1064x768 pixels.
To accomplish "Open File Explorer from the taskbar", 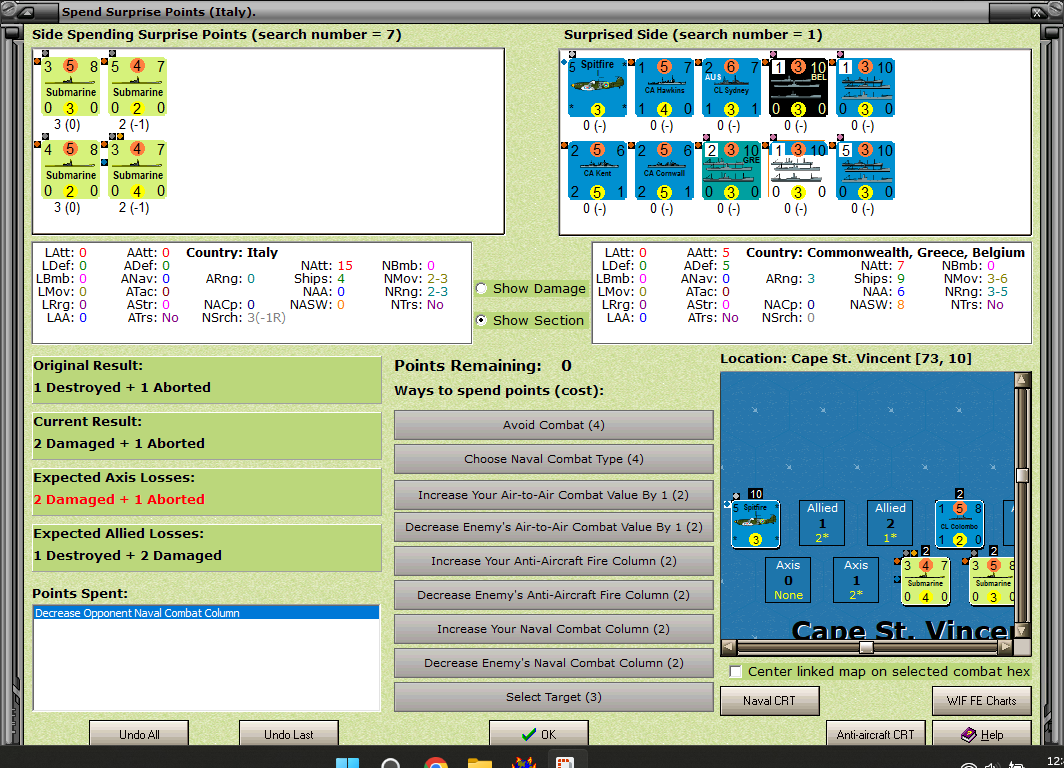I will 480,763.
